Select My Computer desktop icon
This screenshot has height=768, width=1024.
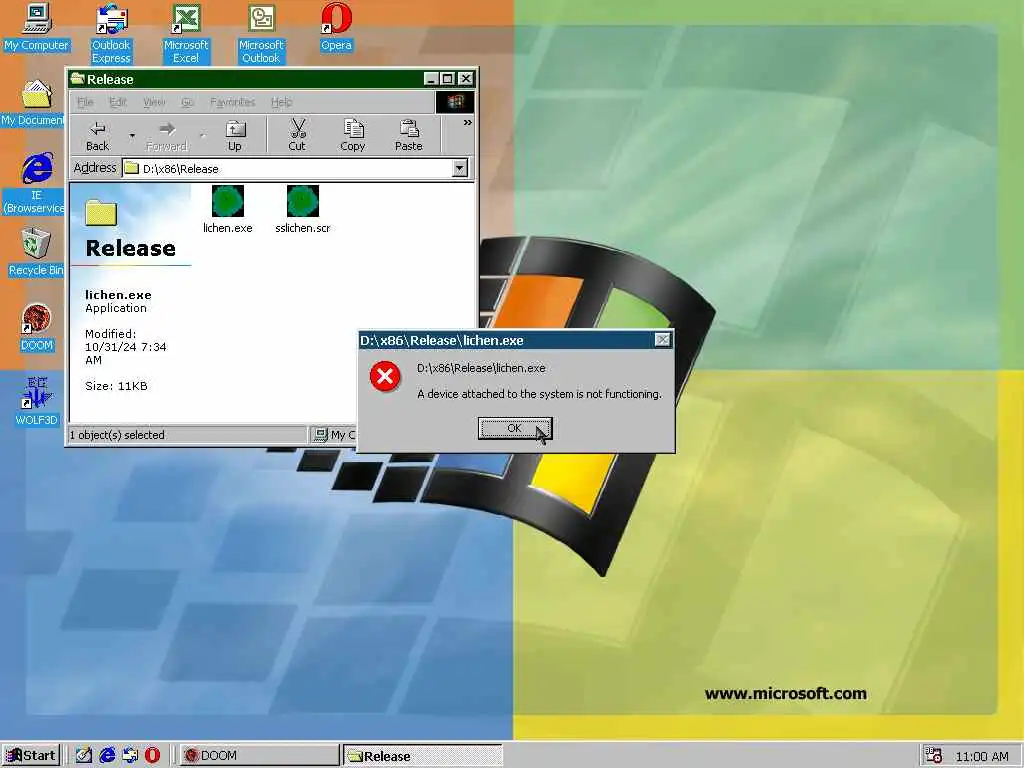(37, 27)
